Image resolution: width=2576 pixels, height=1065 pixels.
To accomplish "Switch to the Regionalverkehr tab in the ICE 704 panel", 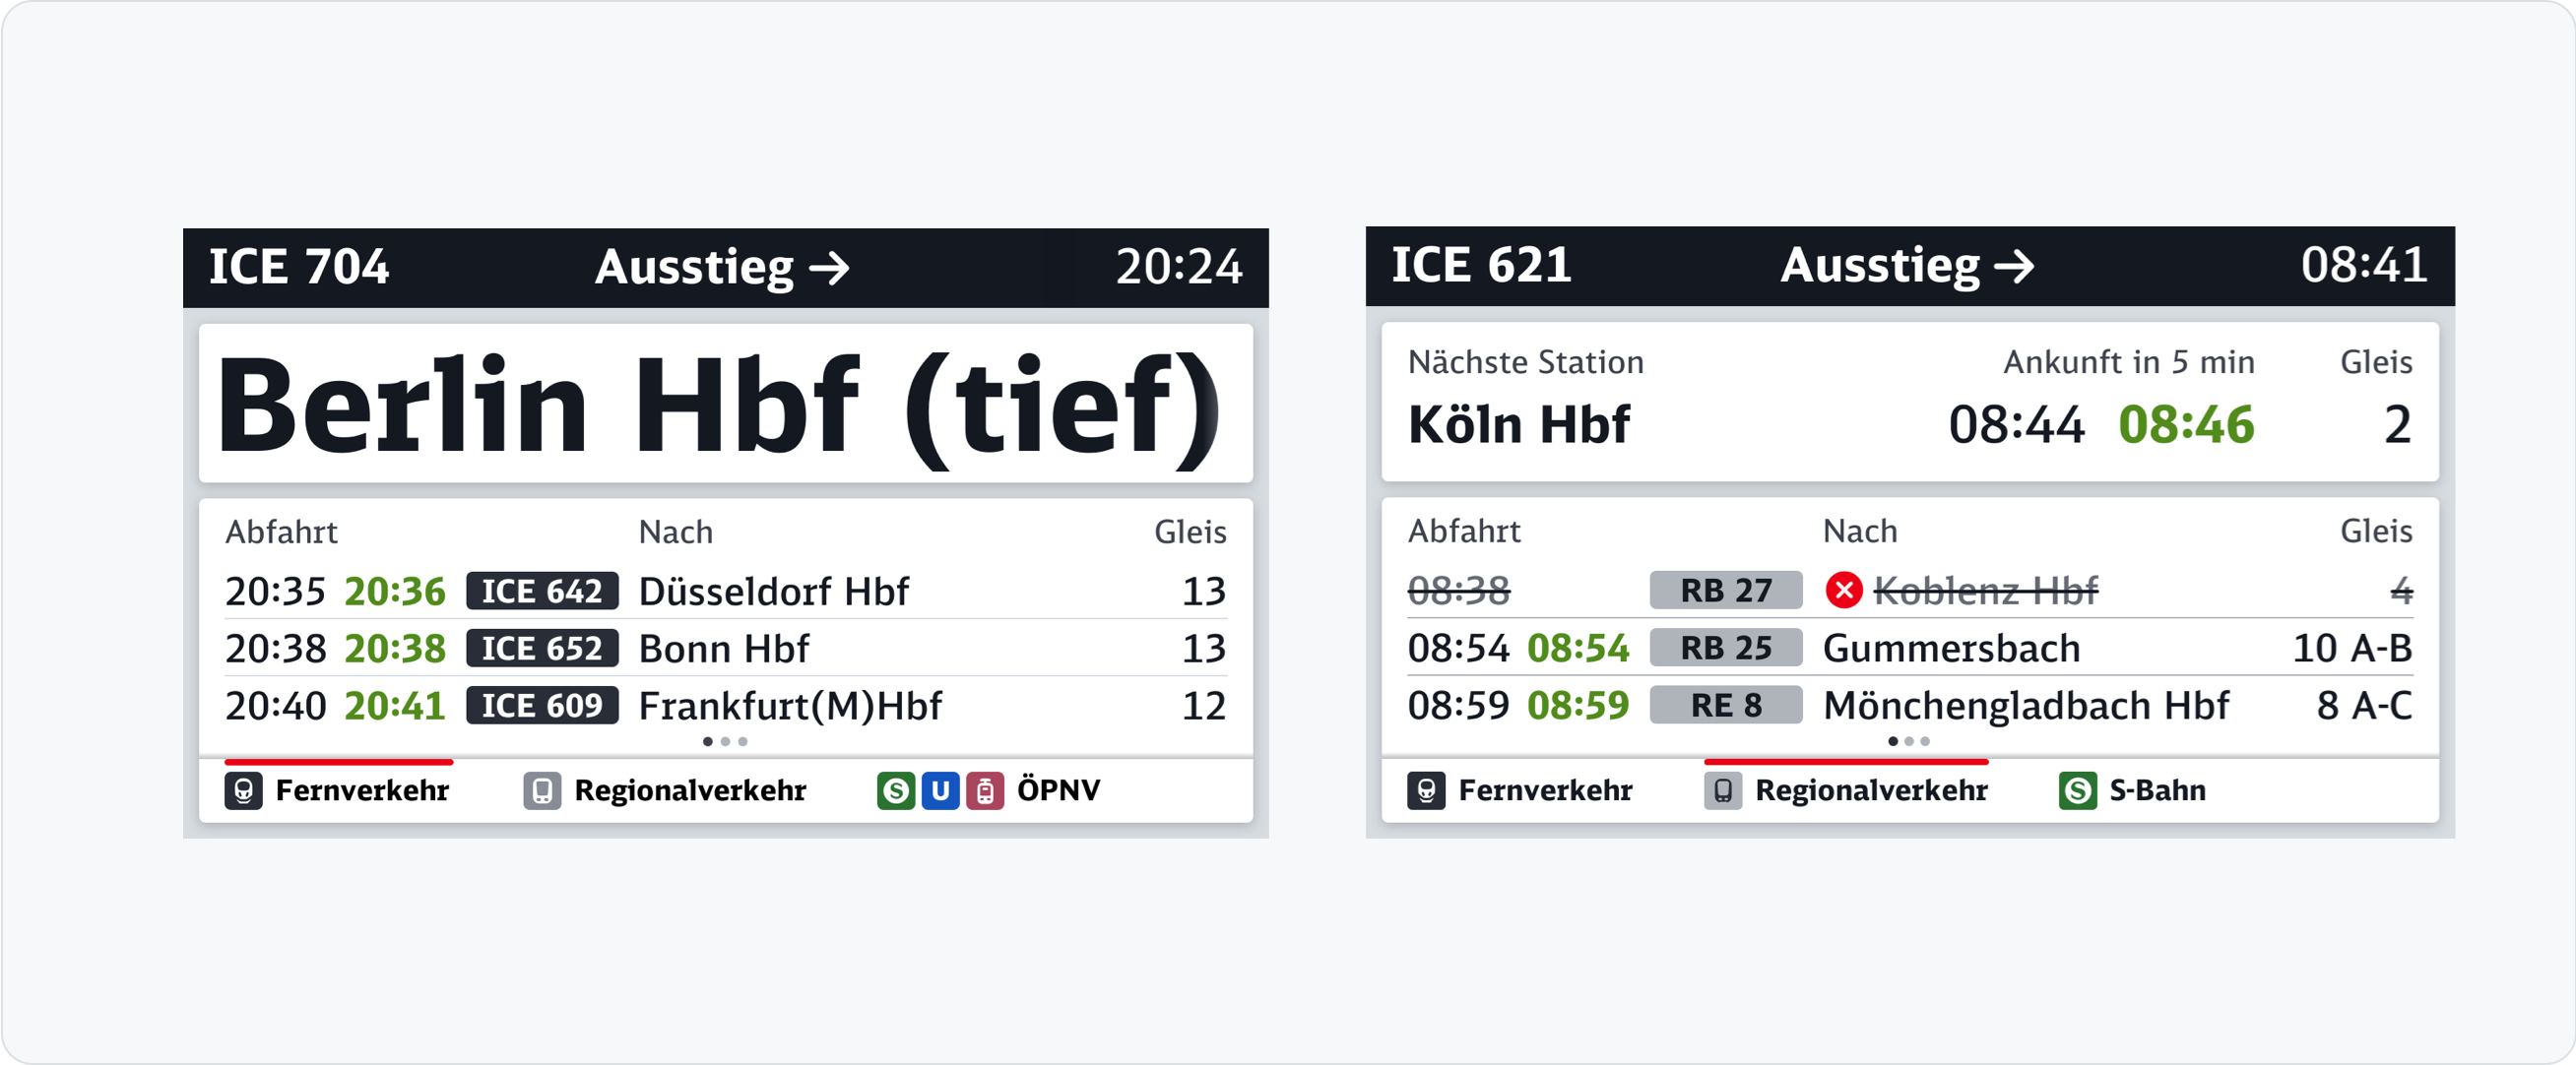I will [689, 791].
